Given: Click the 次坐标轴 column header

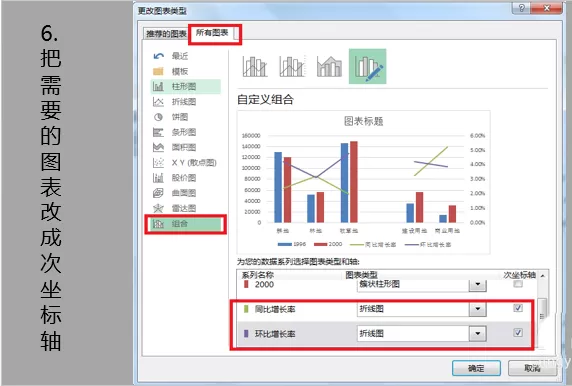Looking at the screenshot, I should click(x=520, y=275).
